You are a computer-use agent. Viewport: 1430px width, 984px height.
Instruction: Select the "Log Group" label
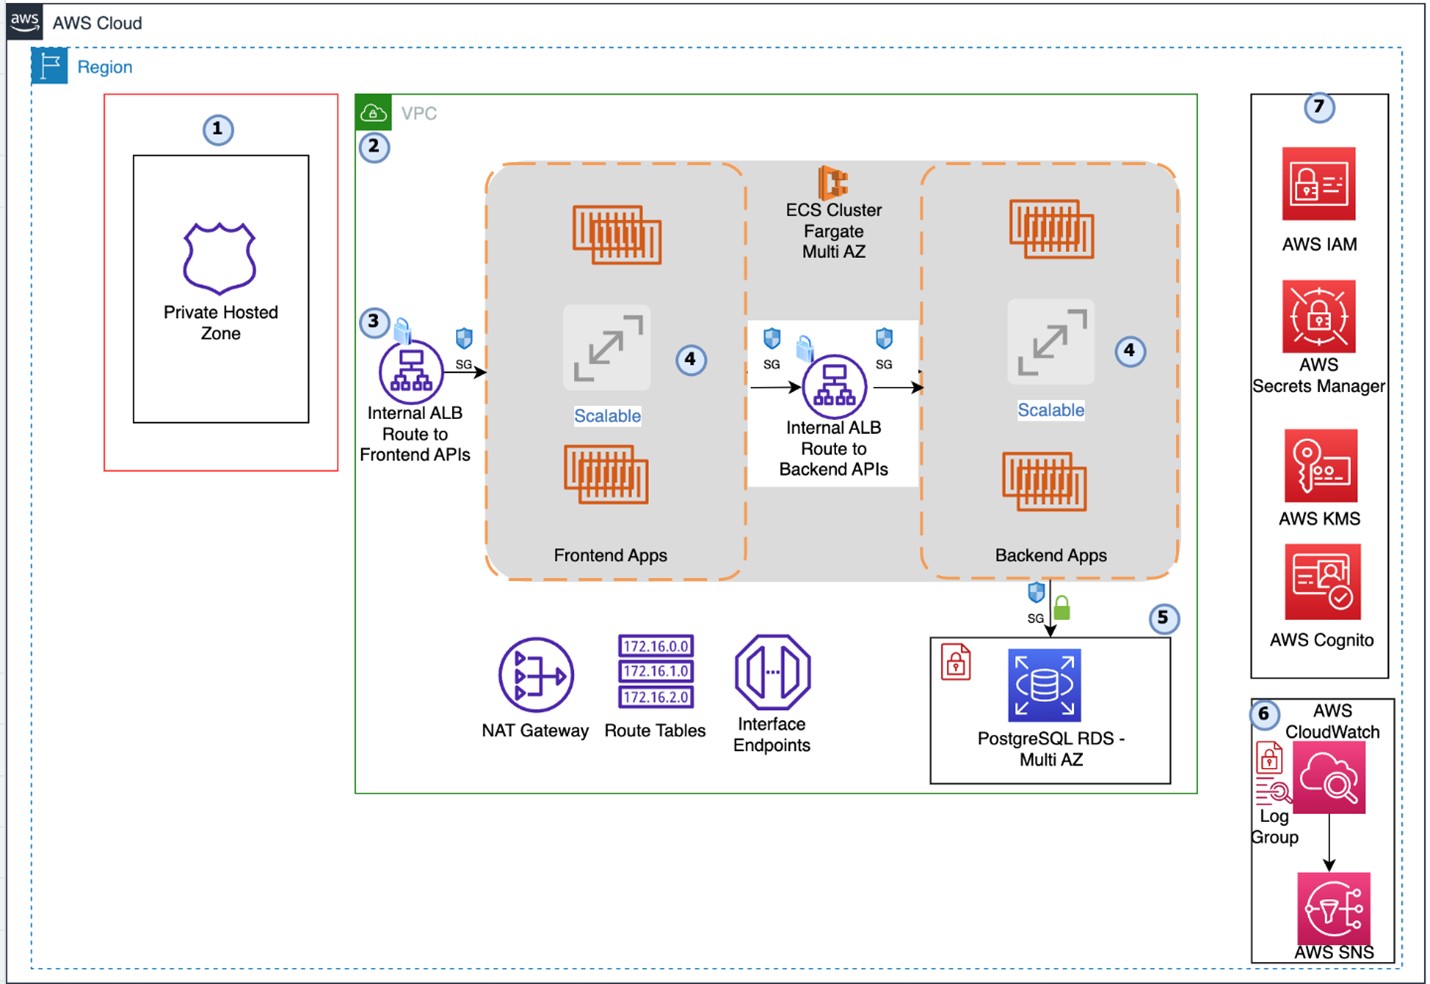1274,827
